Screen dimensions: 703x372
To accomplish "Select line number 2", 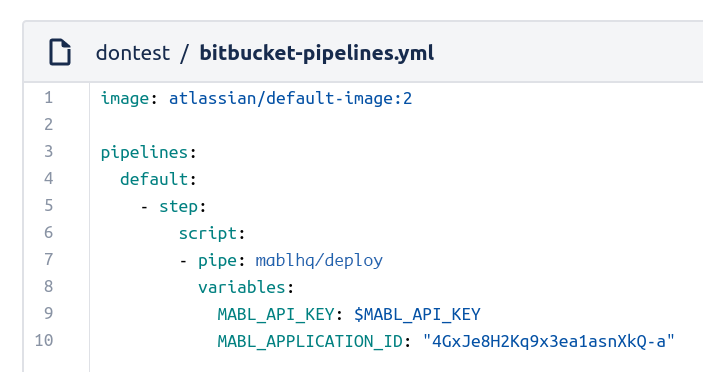I will pos(48,124).
